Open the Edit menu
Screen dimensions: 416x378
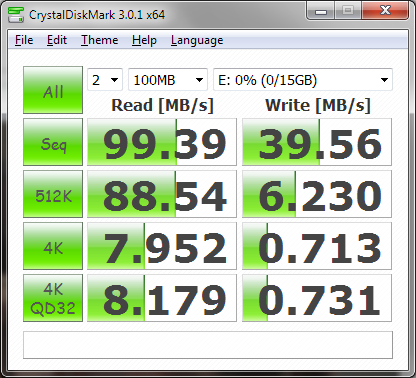(57, 40)
